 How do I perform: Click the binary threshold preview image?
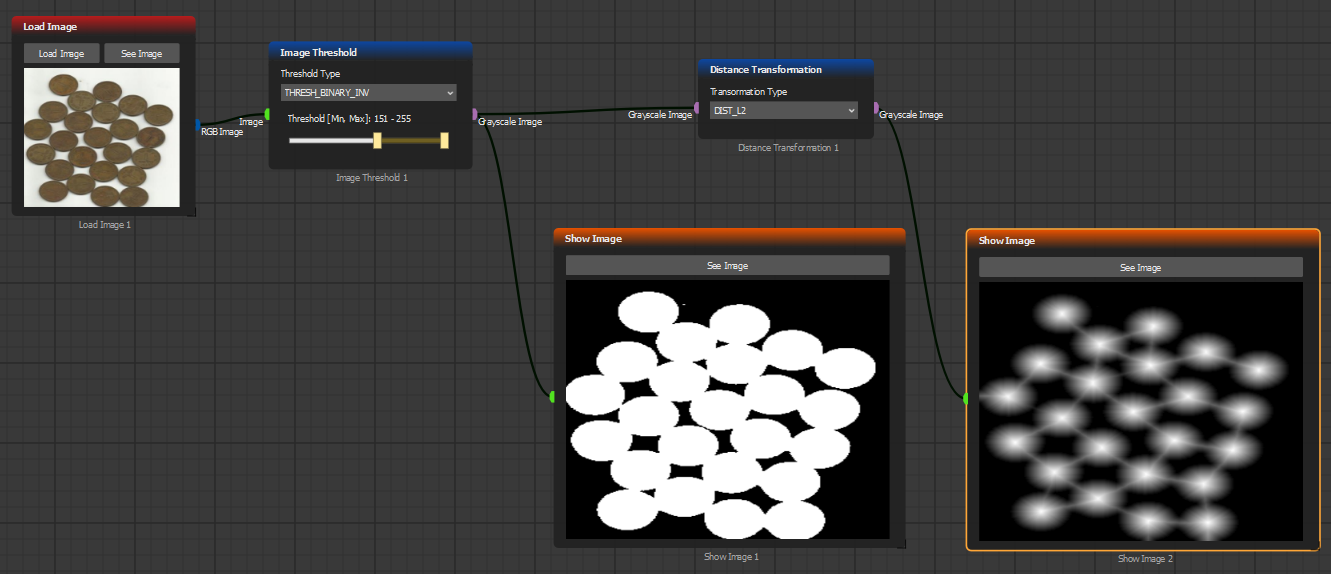point(727,409)
